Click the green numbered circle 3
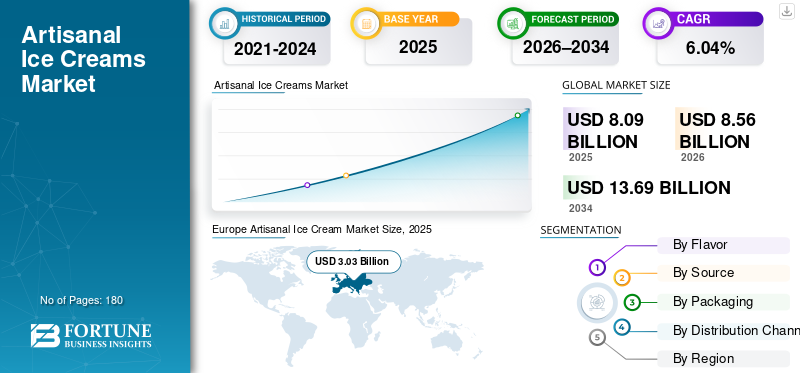The width and height of the screenshot is (800, 373). point(632,302)
